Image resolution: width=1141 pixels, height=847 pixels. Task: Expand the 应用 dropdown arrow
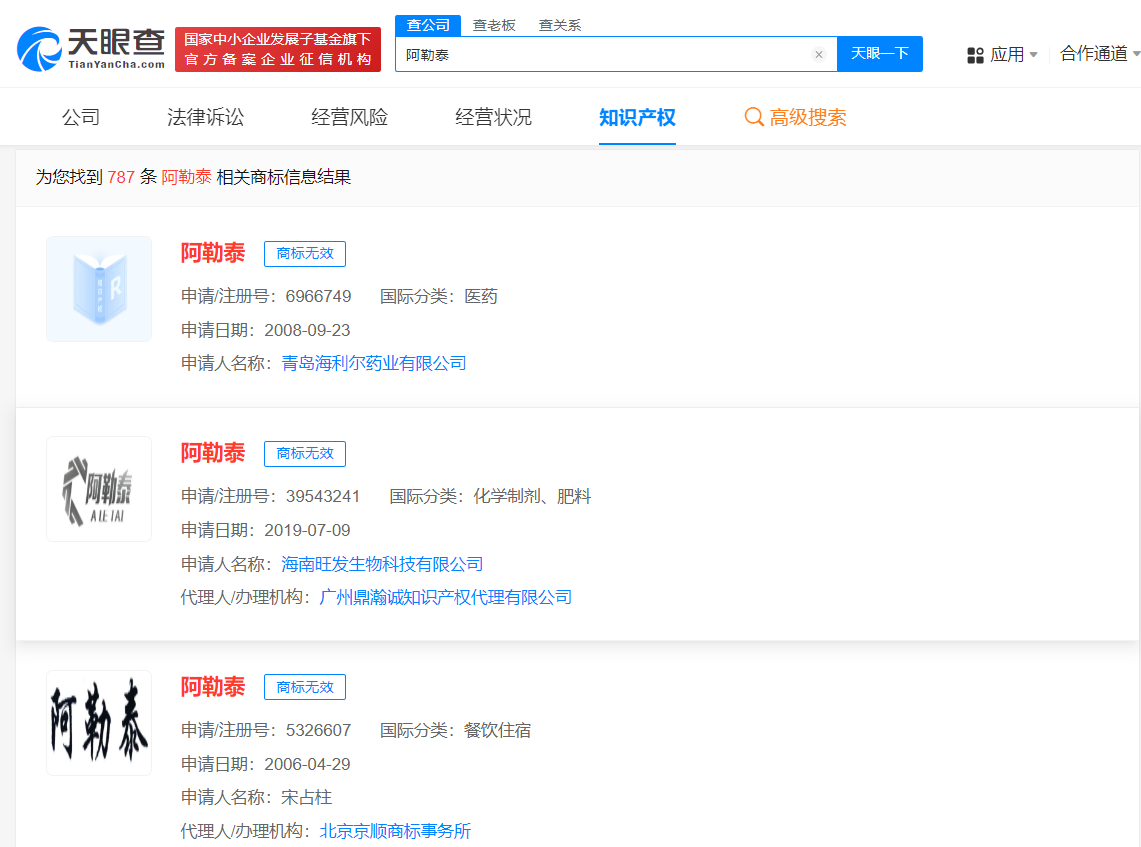point(1033,55)
